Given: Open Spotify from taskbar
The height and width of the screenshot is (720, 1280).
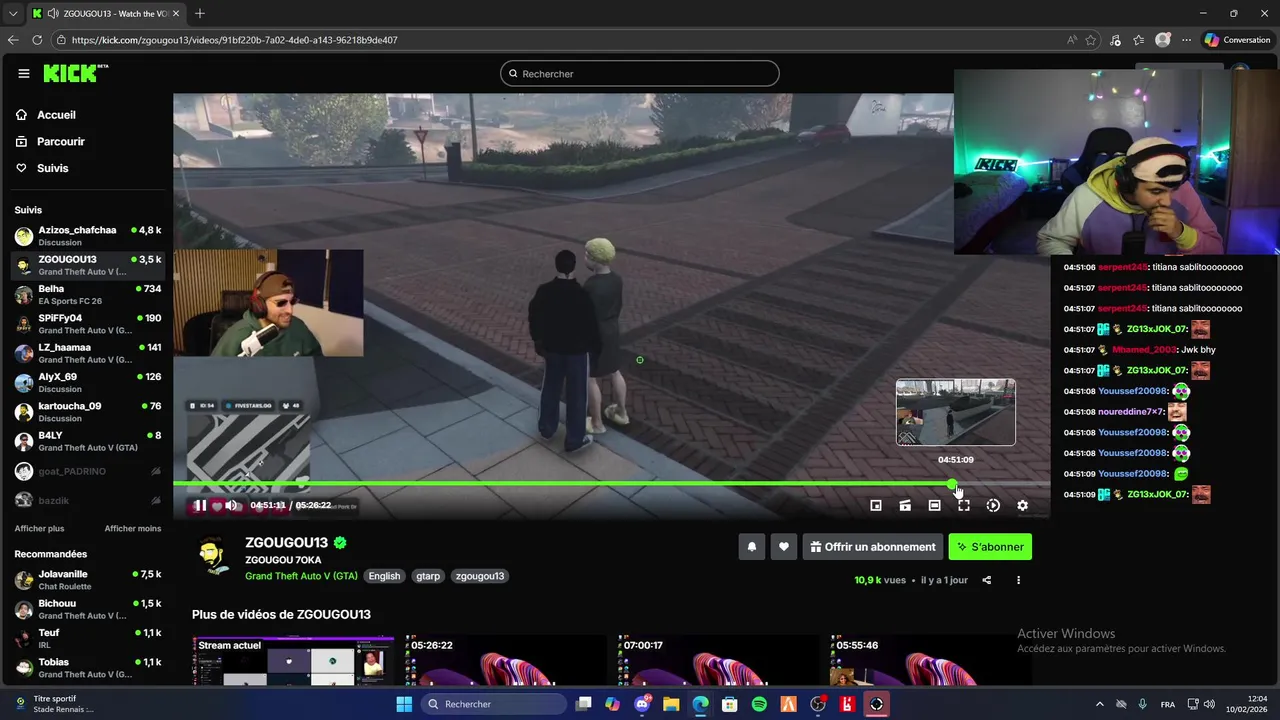Looking at the screenshot, I should (x=759, y=704).
